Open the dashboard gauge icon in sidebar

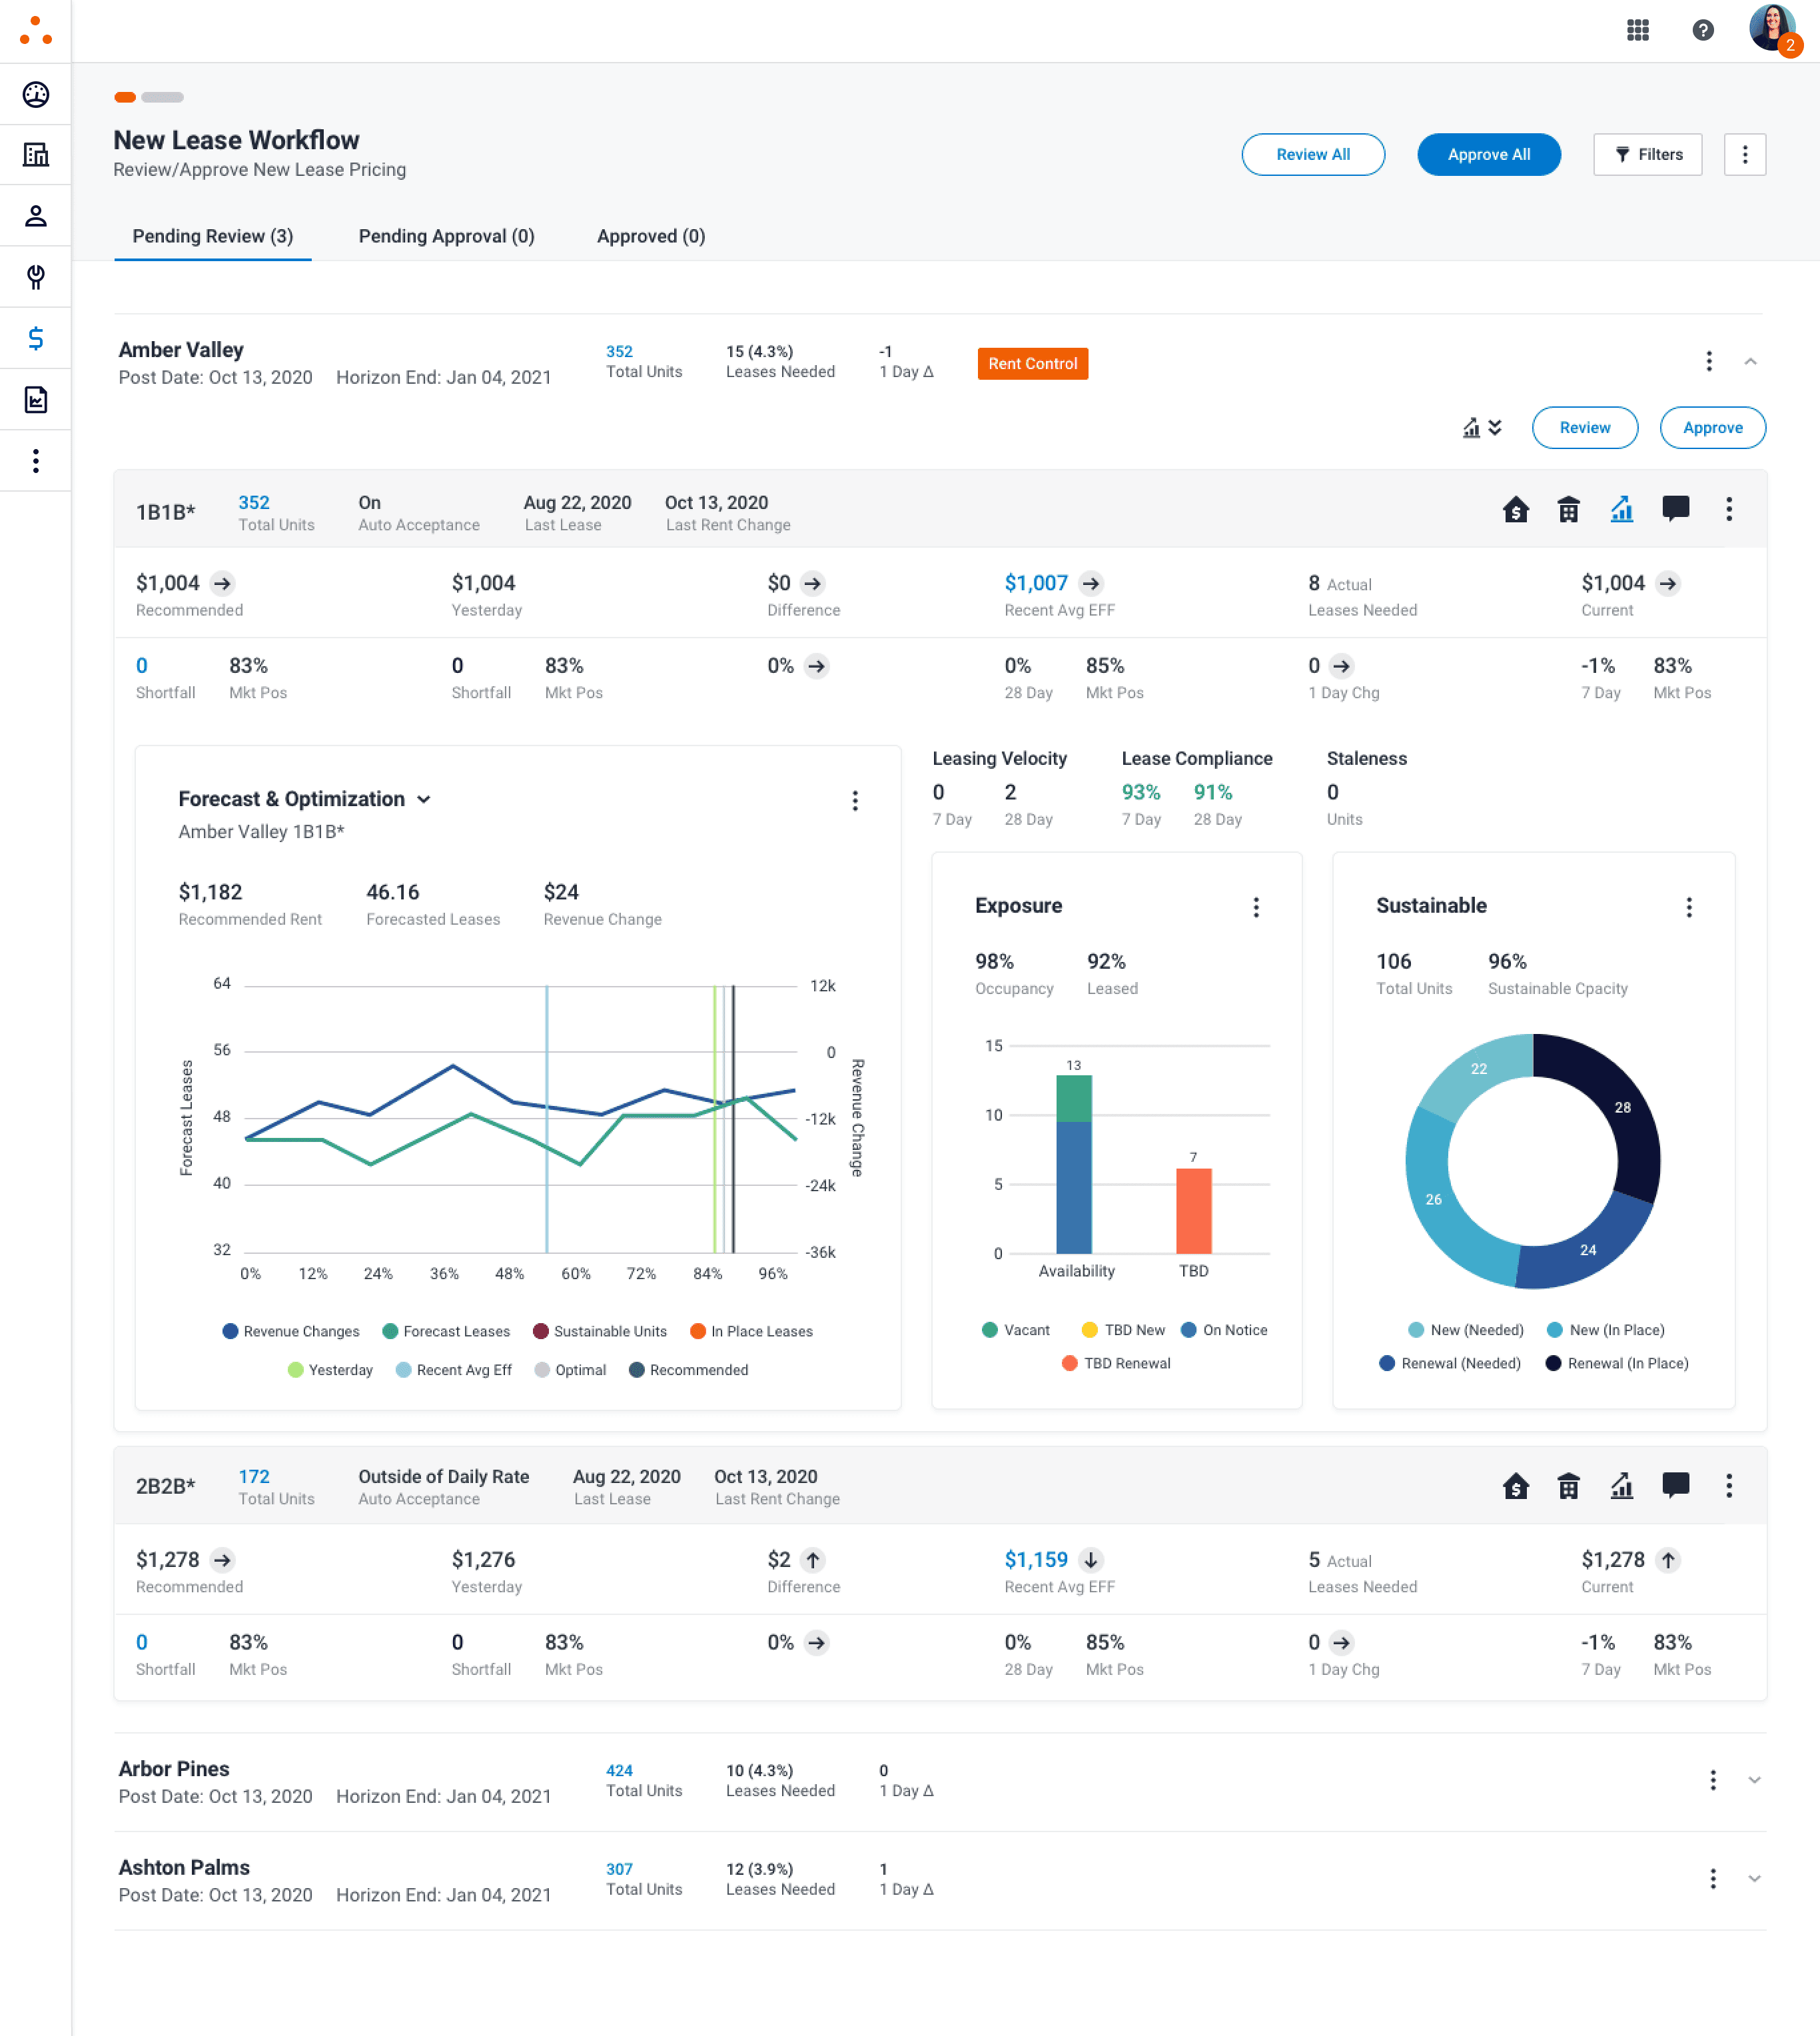pyautogui.click(x=36, y=94)
